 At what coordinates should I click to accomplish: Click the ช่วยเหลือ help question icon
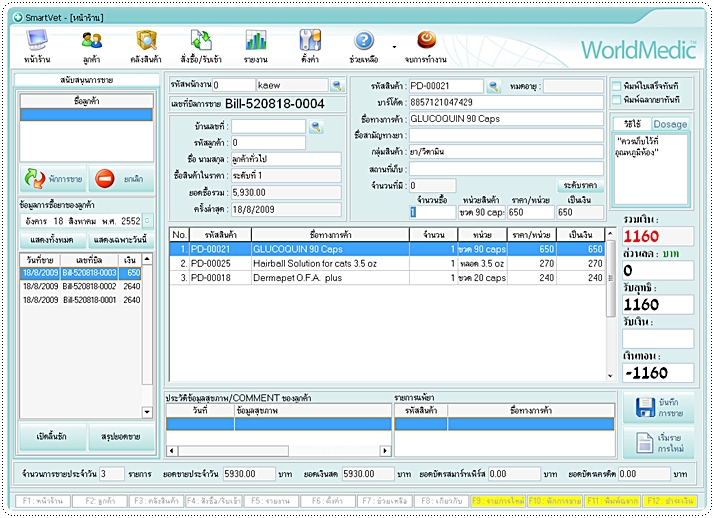[364, 41]
